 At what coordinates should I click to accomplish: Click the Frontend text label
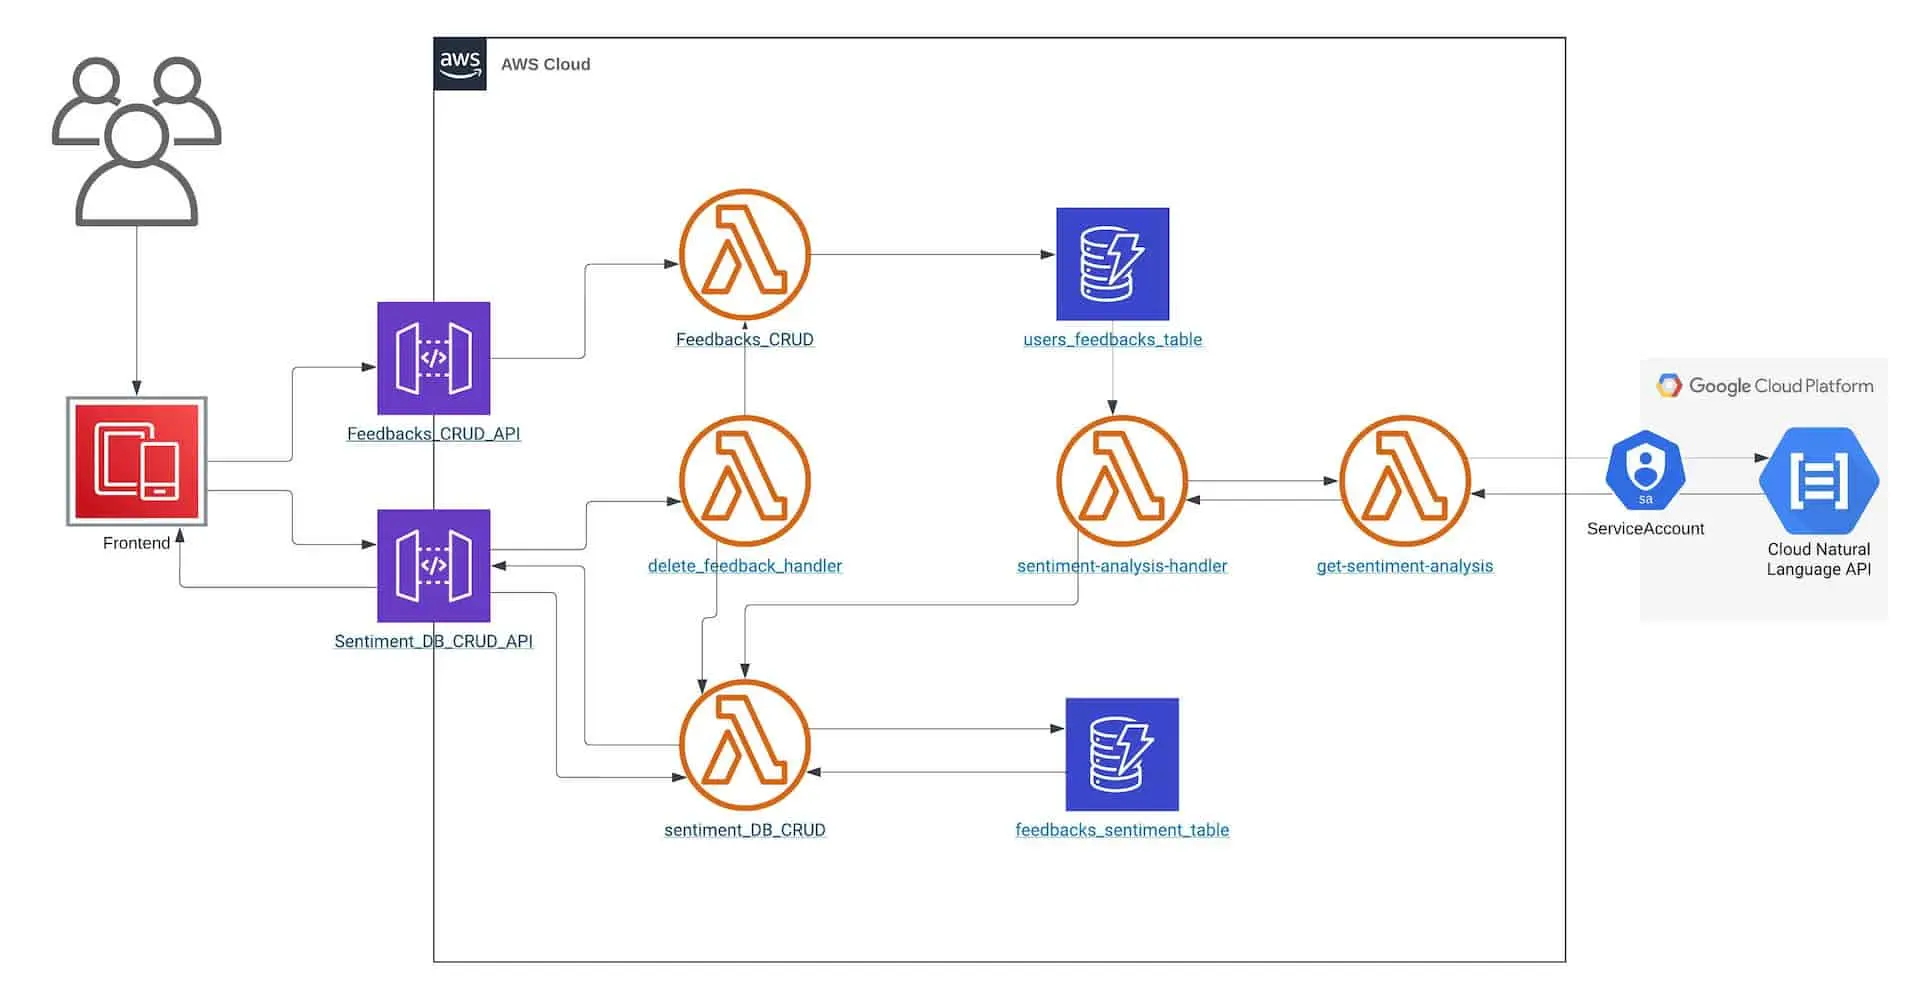(136, 543)
